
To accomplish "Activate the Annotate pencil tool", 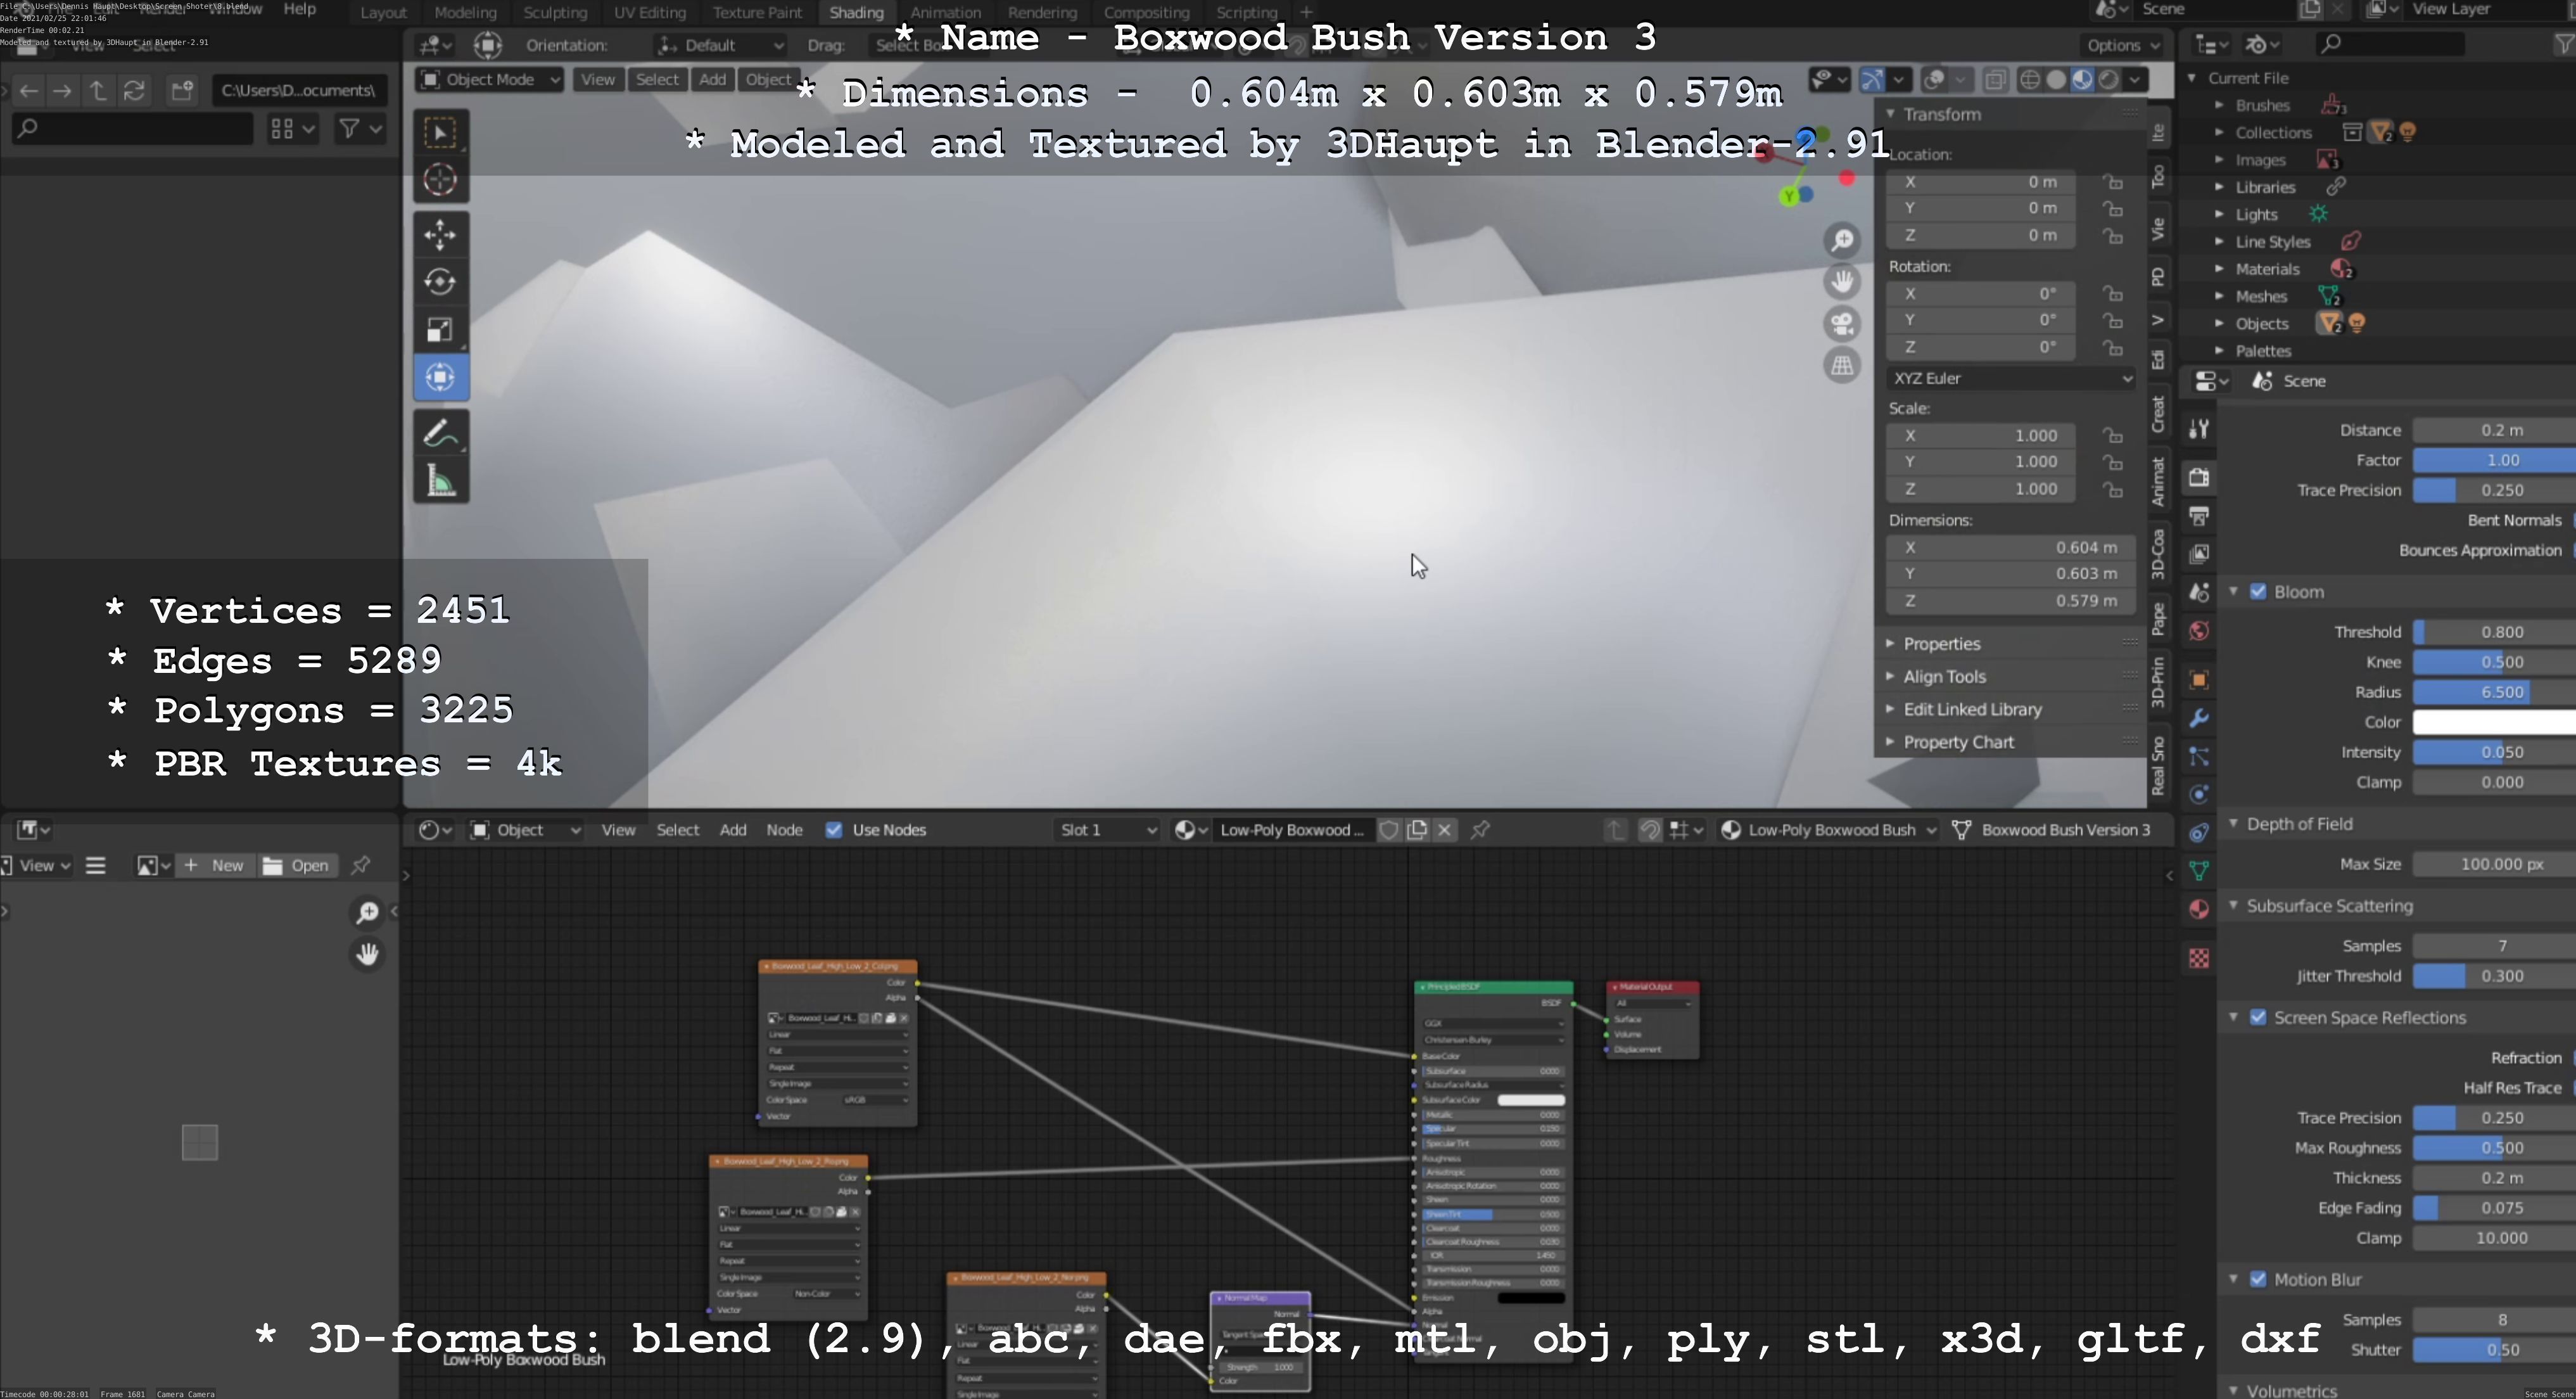I will [x=440, y=434].
